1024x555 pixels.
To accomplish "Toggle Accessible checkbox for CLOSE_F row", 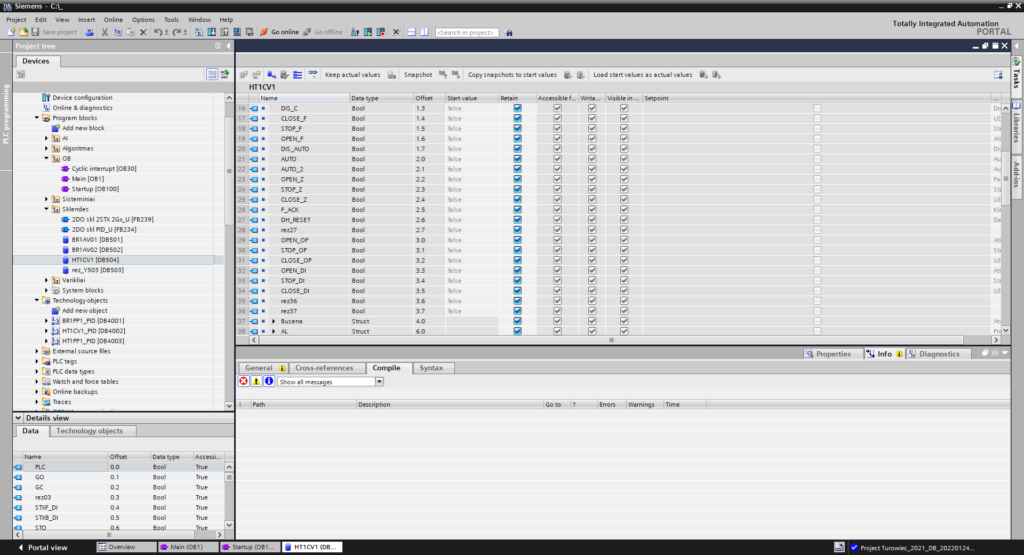I will point(557,118).
